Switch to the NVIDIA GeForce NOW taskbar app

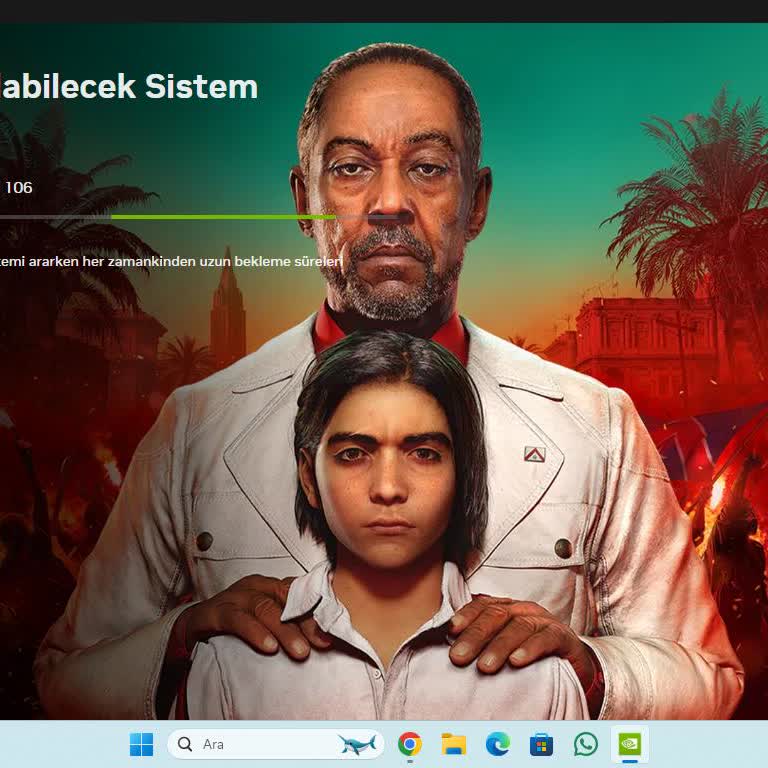[630, 744]
